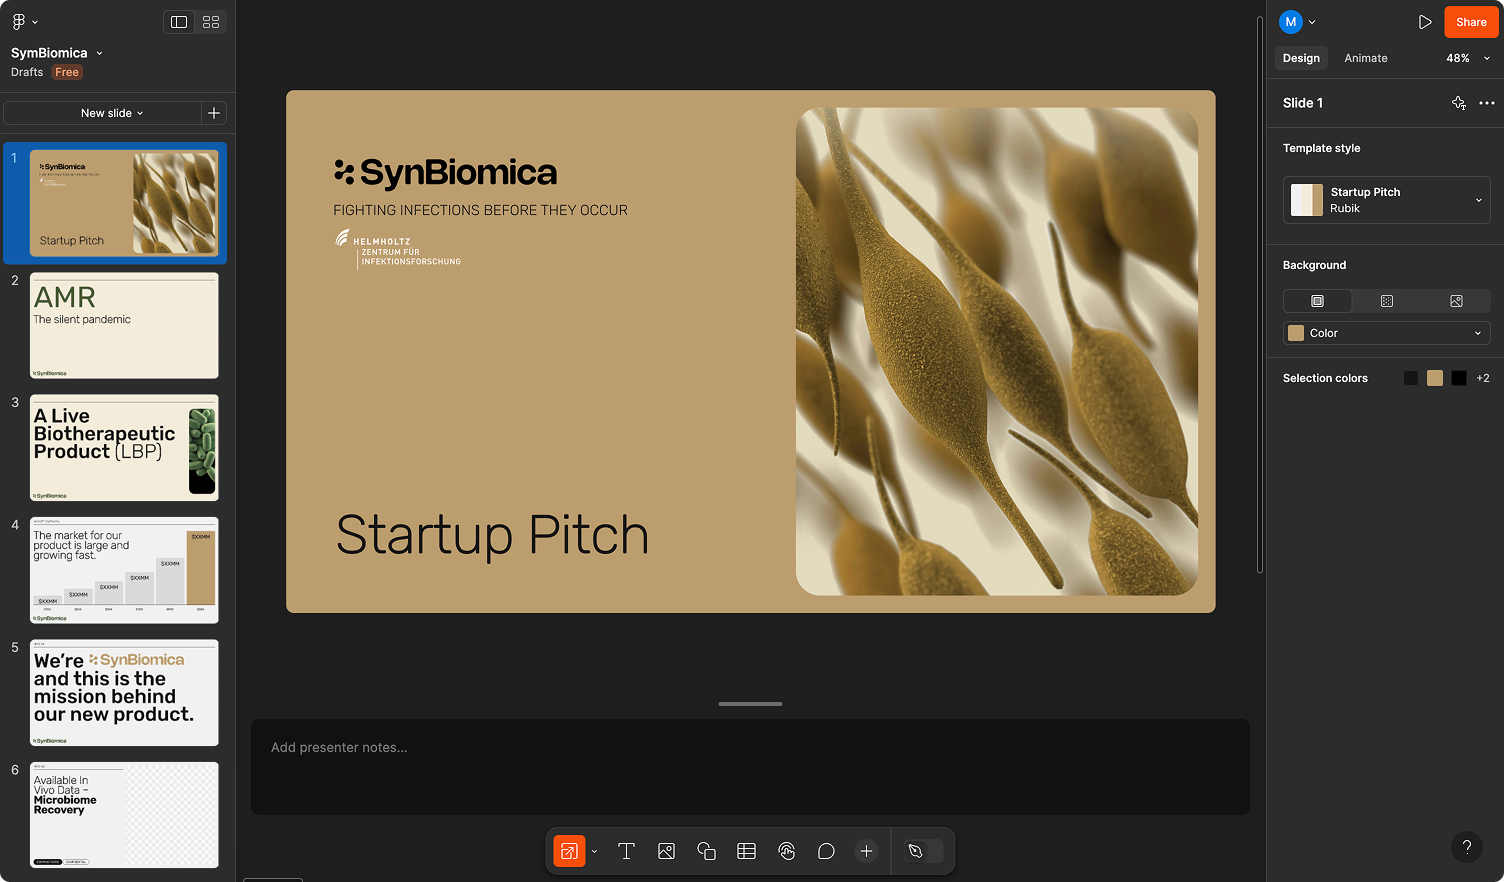Viewport: 1504px width, 882px height.
Task: Open the more tools plus button
Action: [x=866, y=851]
